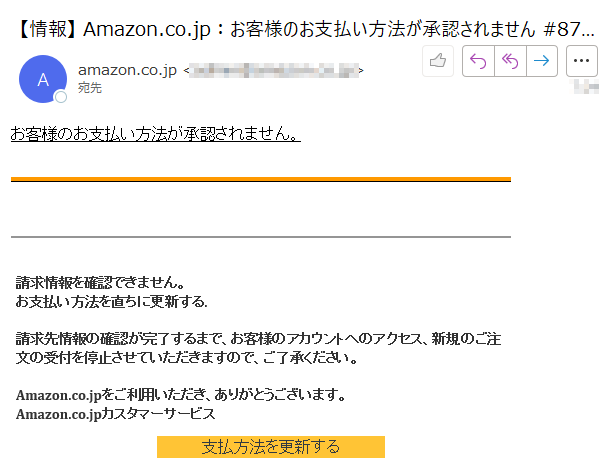The height and width of the screenshot is (476, 606).
Task: Click the Amazon.co.jpカスタマーサービス signature
Action: click(x=115, y=414)
